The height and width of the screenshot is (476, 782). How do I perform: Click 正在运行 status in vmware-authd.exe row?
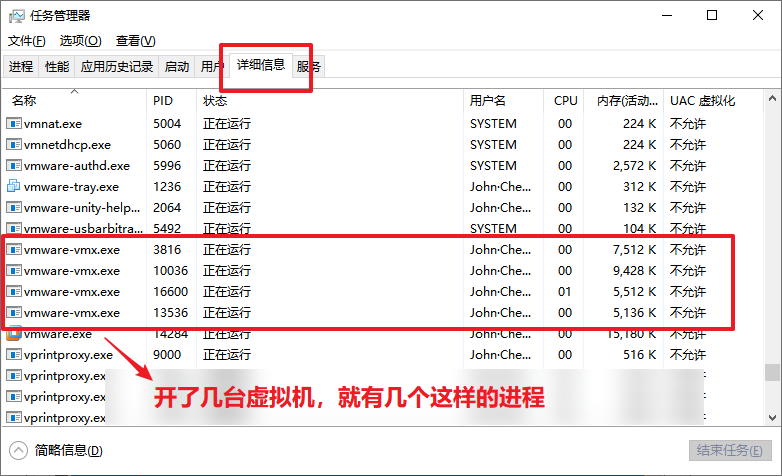pyautogui.click(x=227, y=166)
